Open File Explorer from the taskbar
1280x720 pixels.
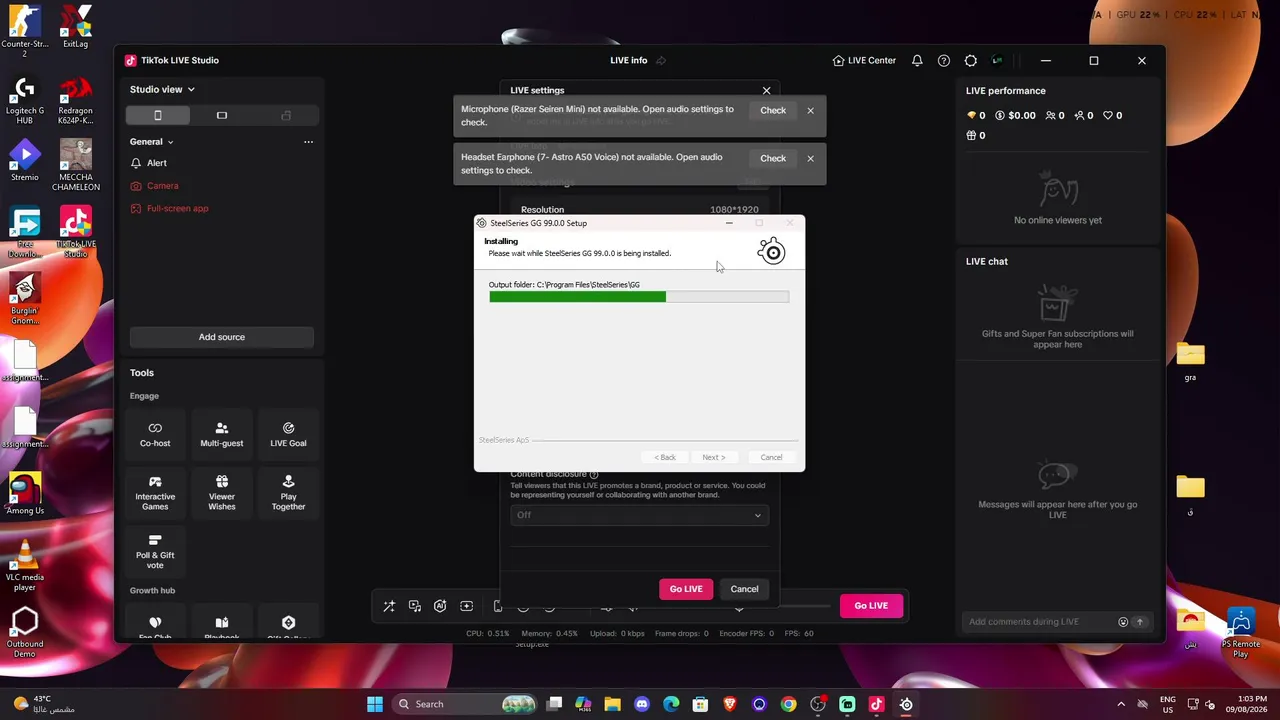tap(613, 704)
